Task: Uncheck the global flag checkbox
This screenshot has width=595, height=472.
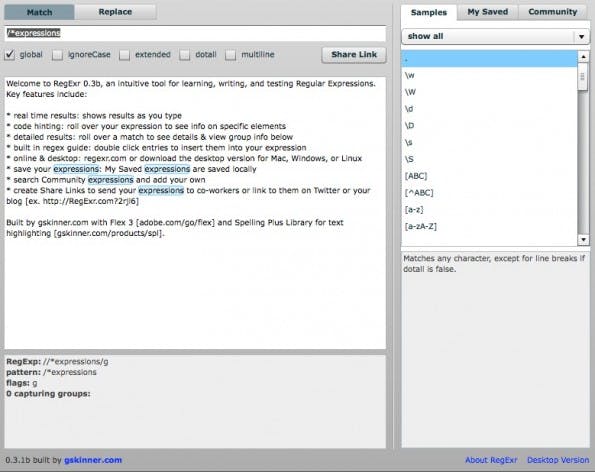Action: pyautogui.click(x=9, y=55)
